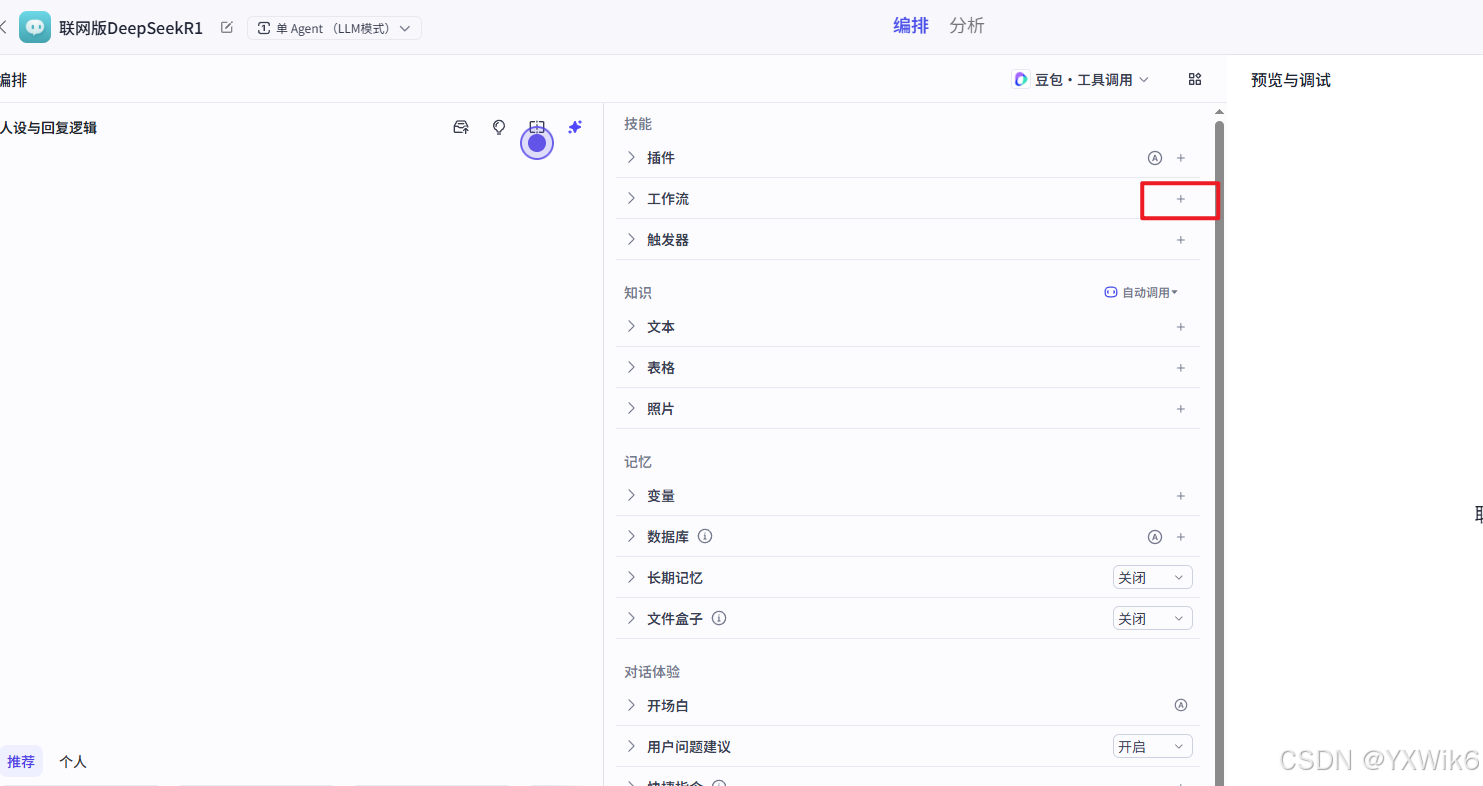1483x786 pixels.
Task: Click the bot avatar icon beside the name
Action: coord(35,27)
